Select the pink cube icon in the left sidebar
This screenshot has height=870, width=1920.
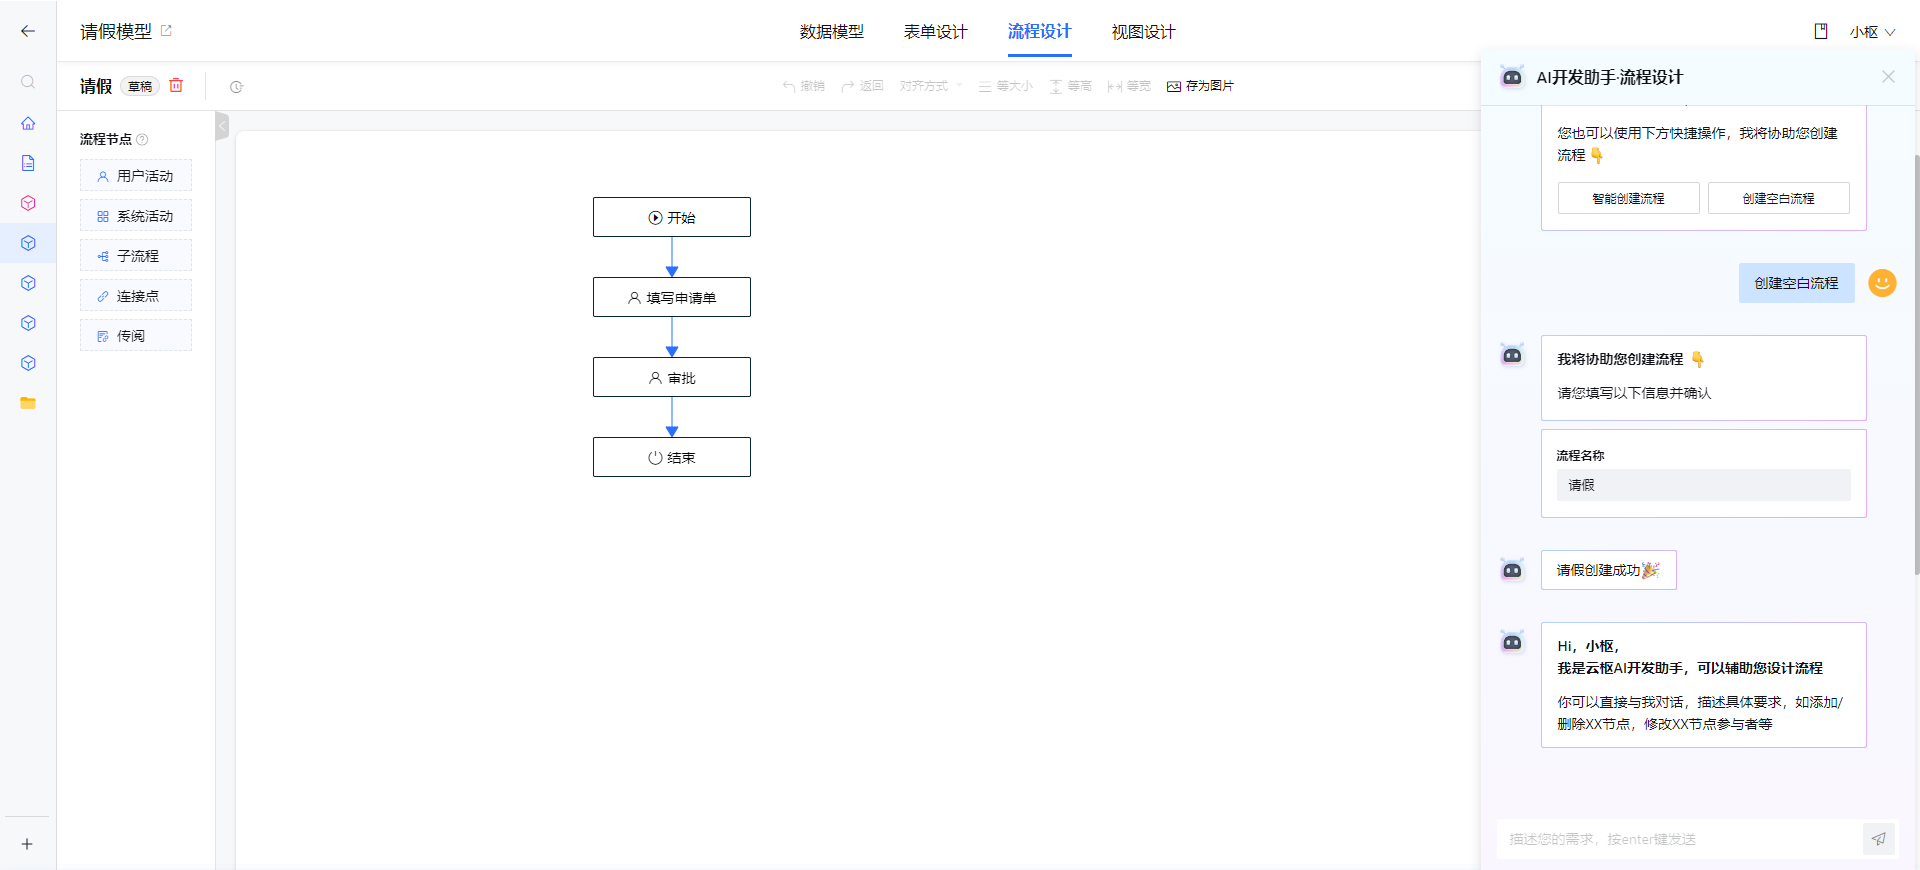pos(28,203)
